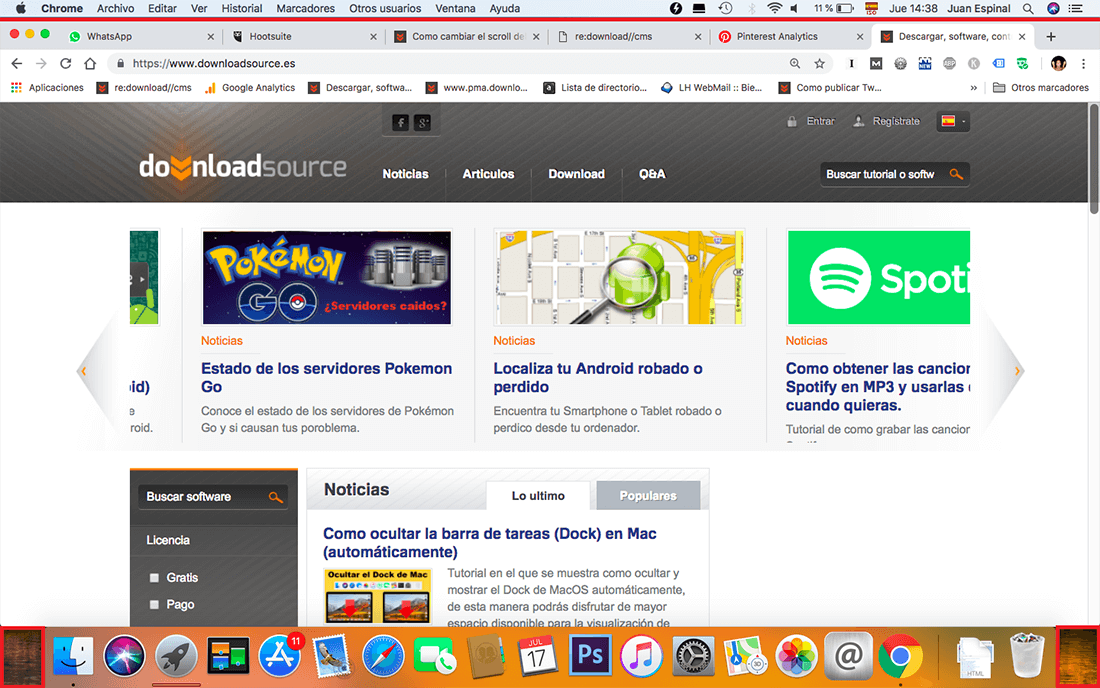The height and width of the screenshot is (688, 1100).
Task: Open Mission Control in the Dock
Action: 228,656
